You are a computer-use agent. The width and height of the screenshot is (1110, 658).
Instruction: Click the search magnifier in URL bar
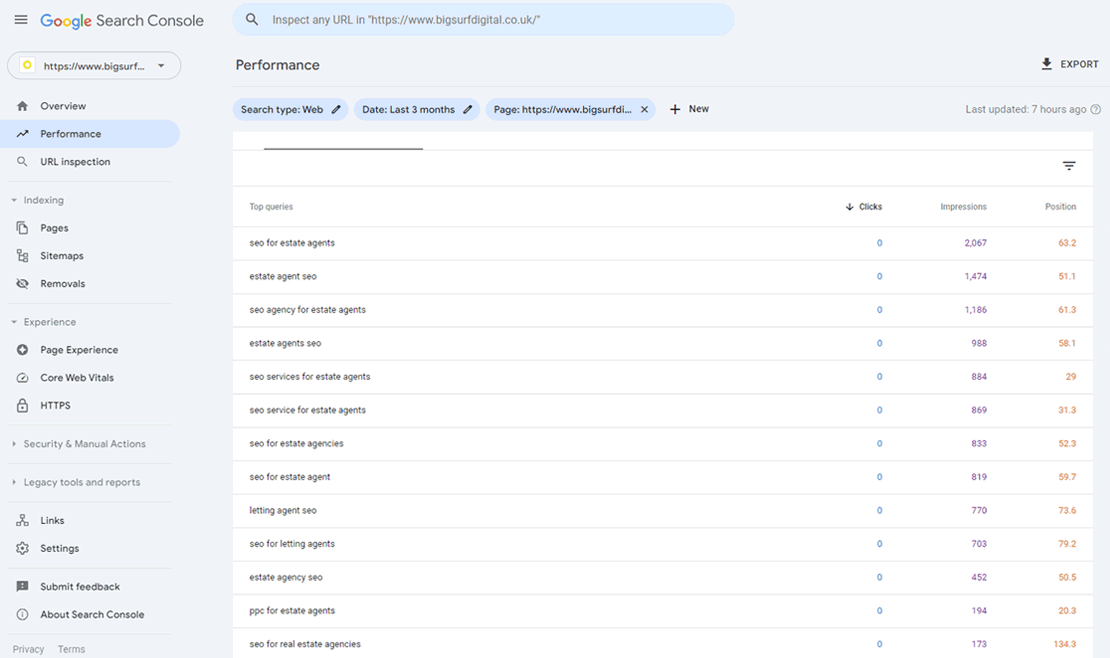252,20
